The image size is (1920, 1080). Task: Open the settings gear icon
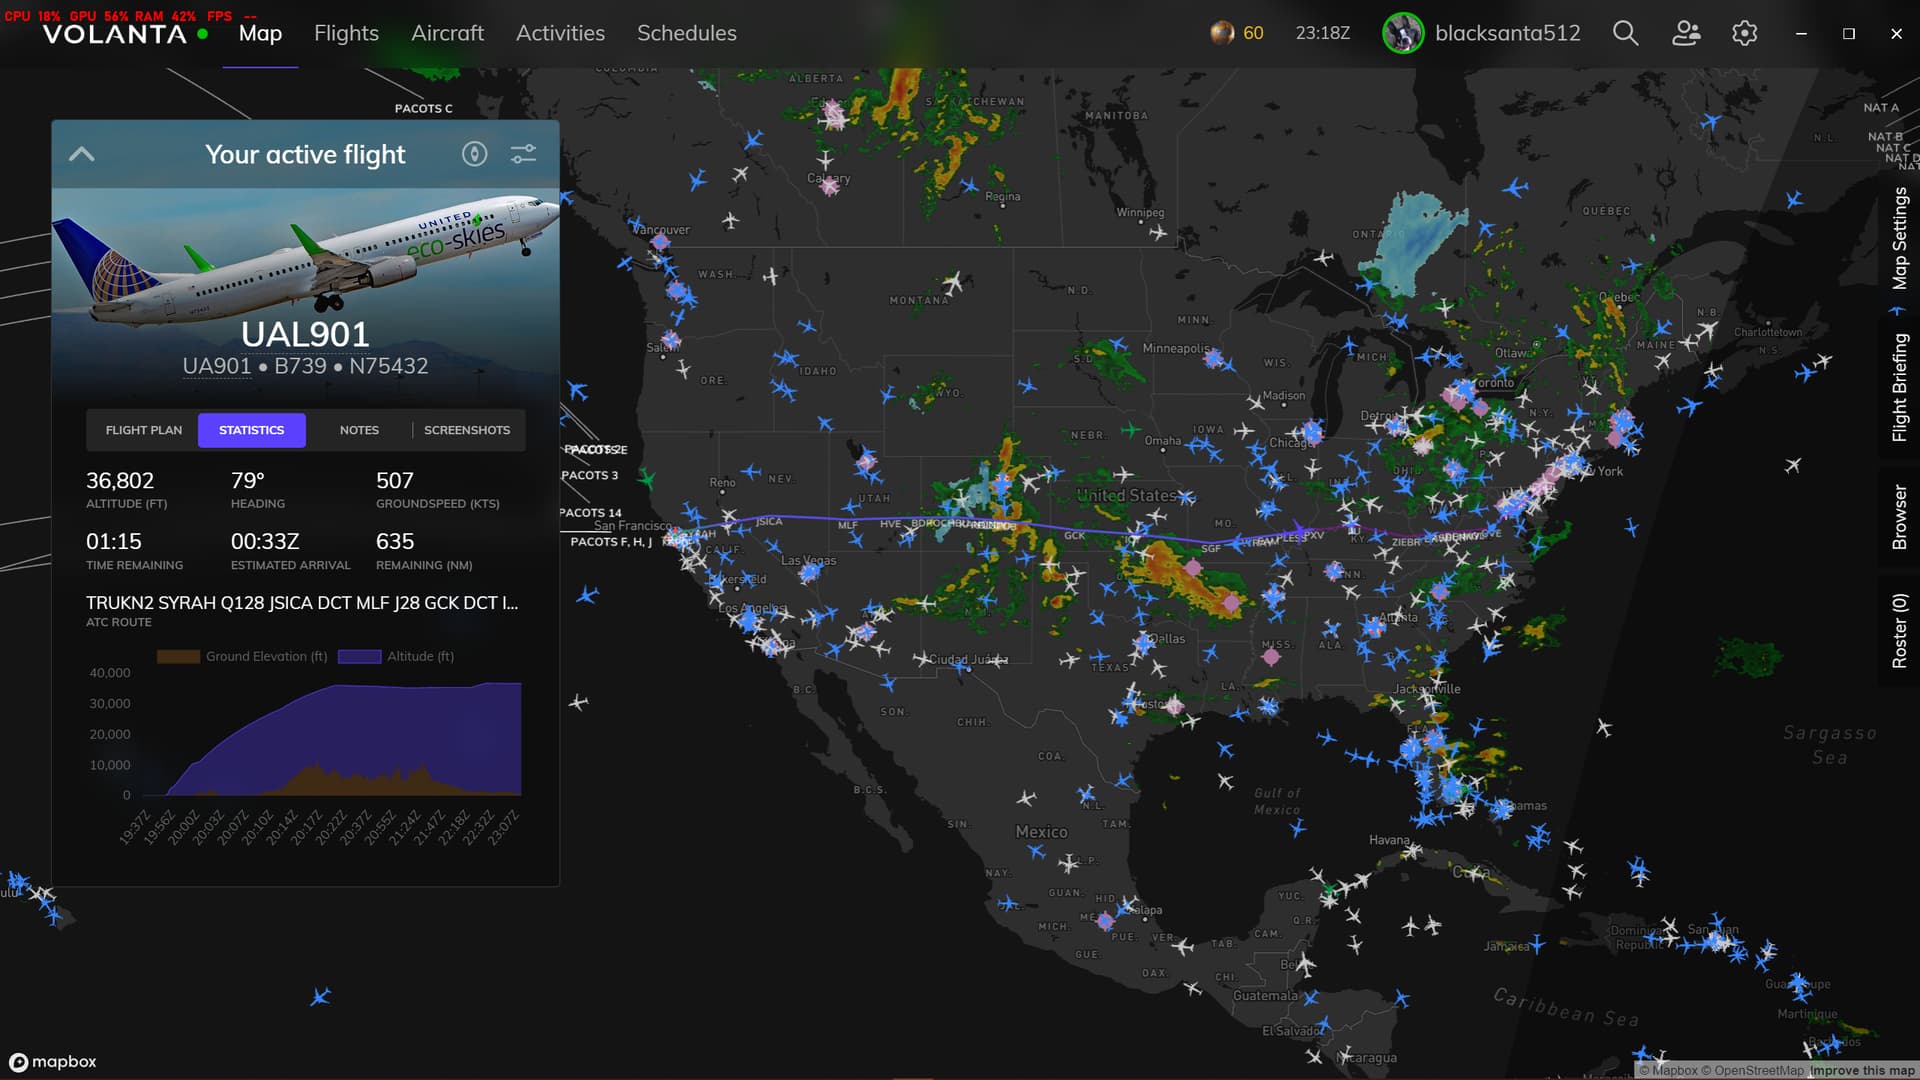1744,33
